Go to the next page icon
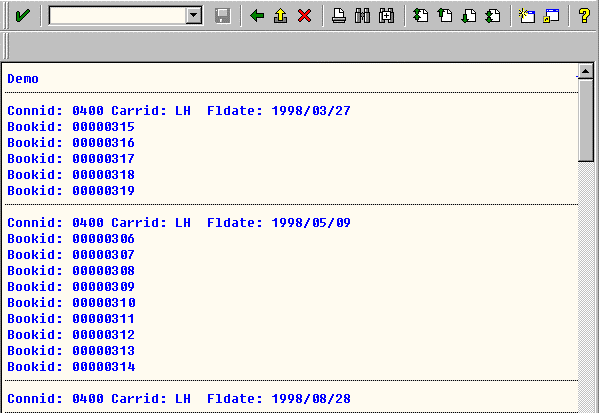 tap(469, 16)
